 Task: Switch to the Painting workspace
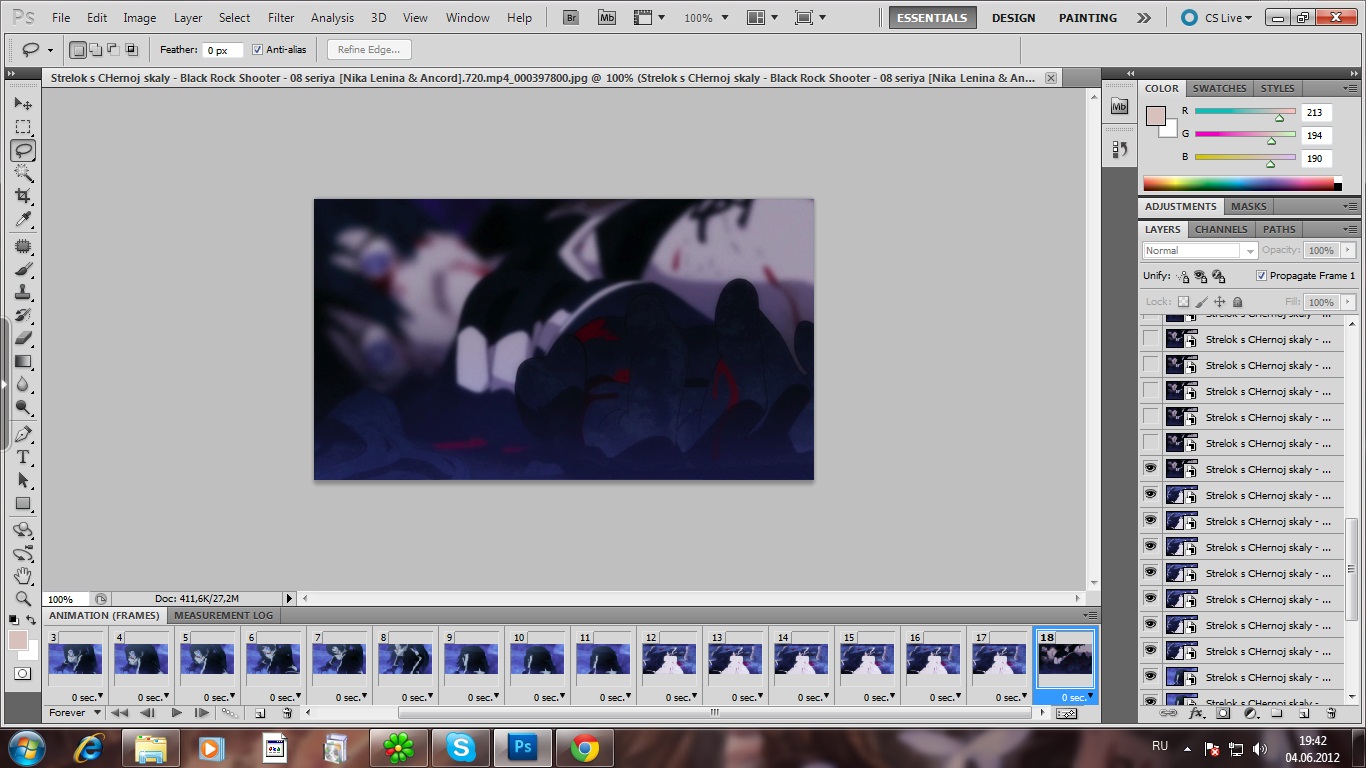[1088, 18]
